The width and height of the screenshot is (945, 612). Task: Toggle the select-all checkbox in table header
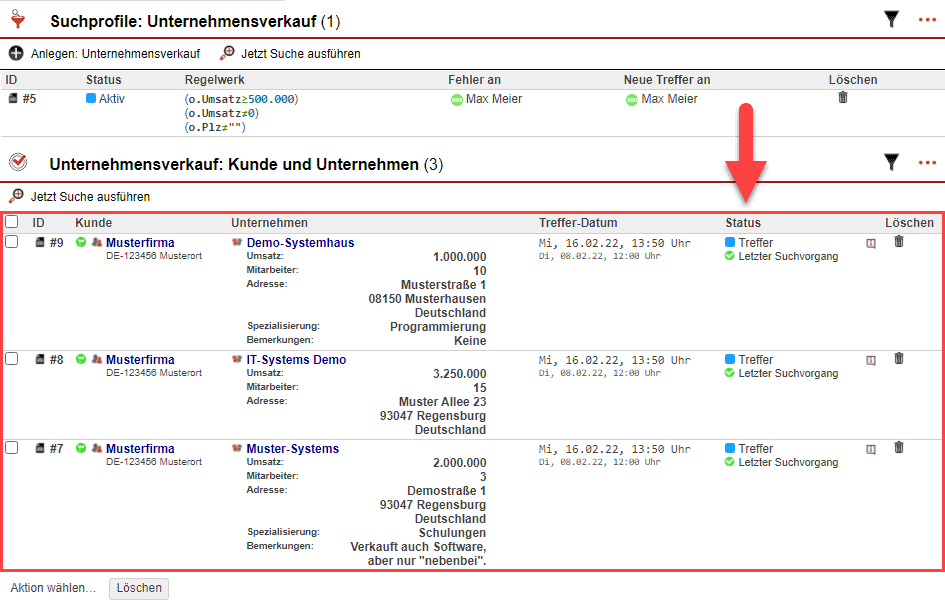click(x=12, y=222)
